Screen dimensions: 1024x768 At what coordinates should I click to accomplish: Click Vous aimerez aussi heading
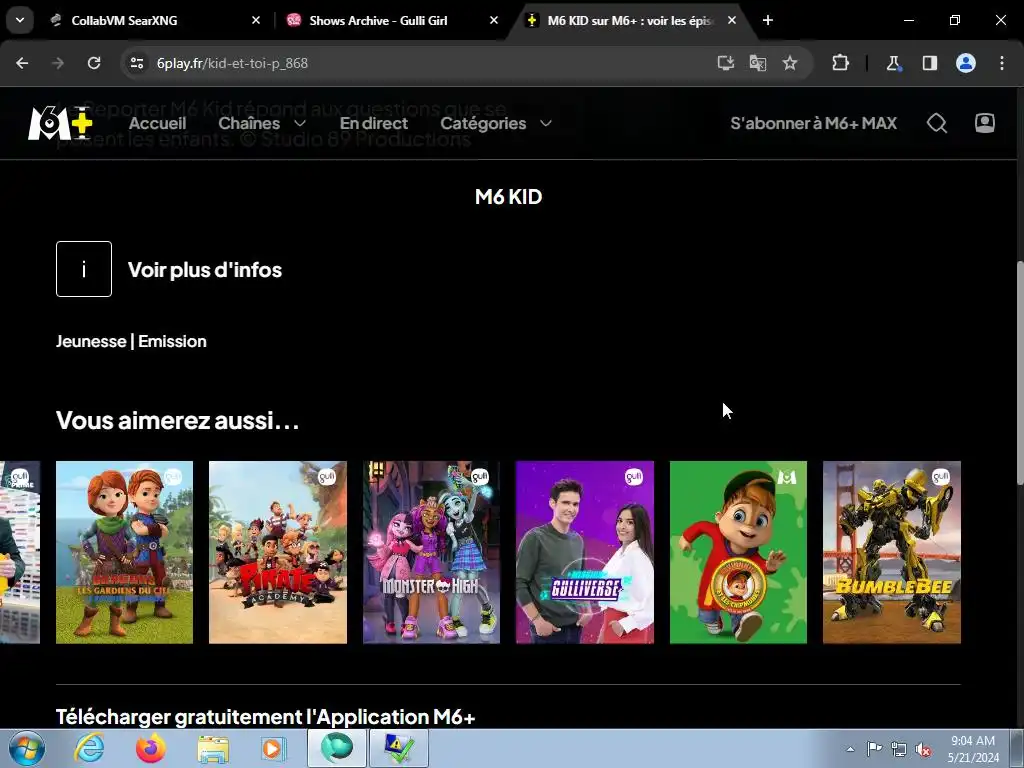click(x=178, y=421)
